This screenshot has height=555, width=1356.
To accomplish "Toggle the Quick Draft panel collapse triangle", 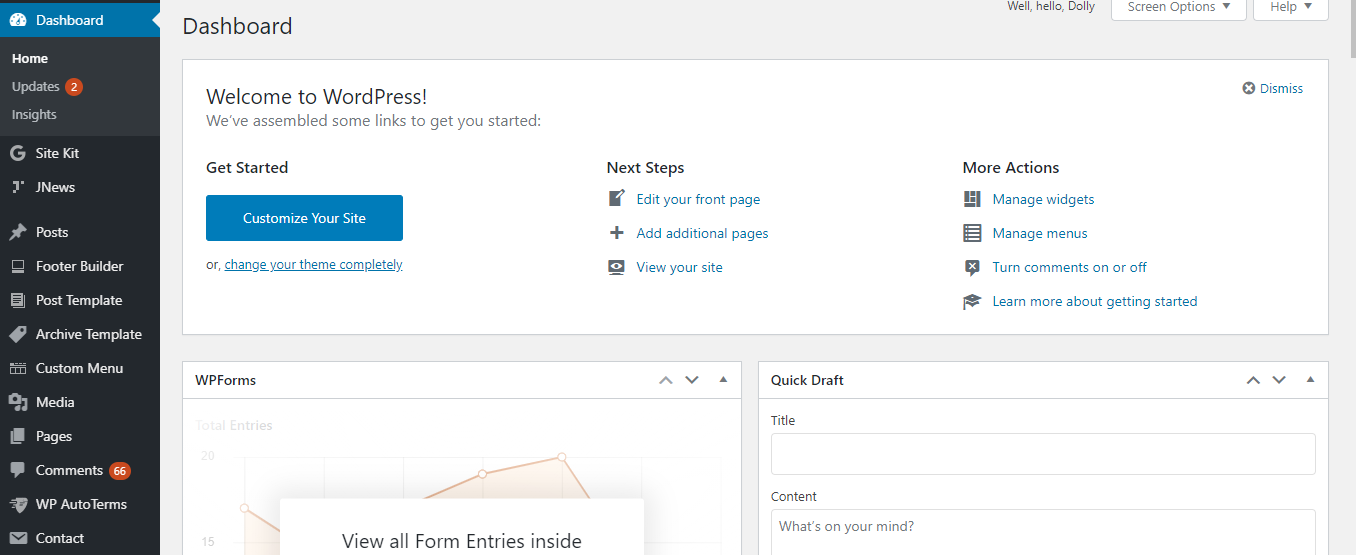I will (1310, 380).
